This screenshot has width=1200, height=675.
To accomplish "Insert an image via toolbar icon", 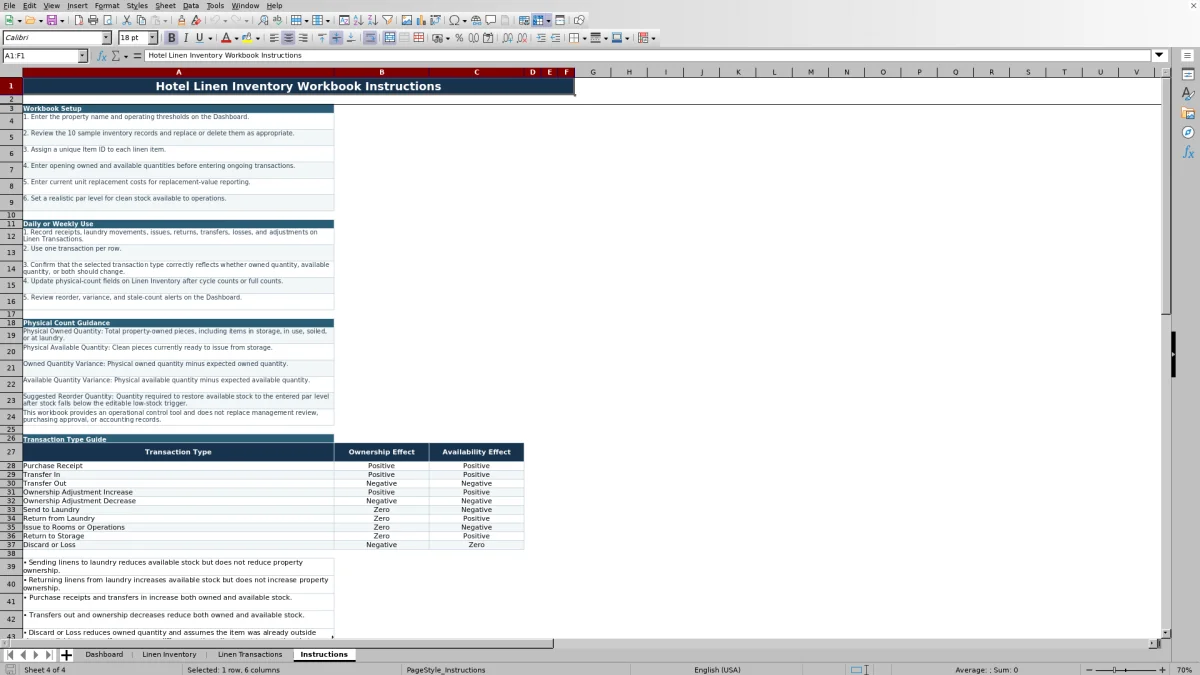I will click(x=407, y=20).
